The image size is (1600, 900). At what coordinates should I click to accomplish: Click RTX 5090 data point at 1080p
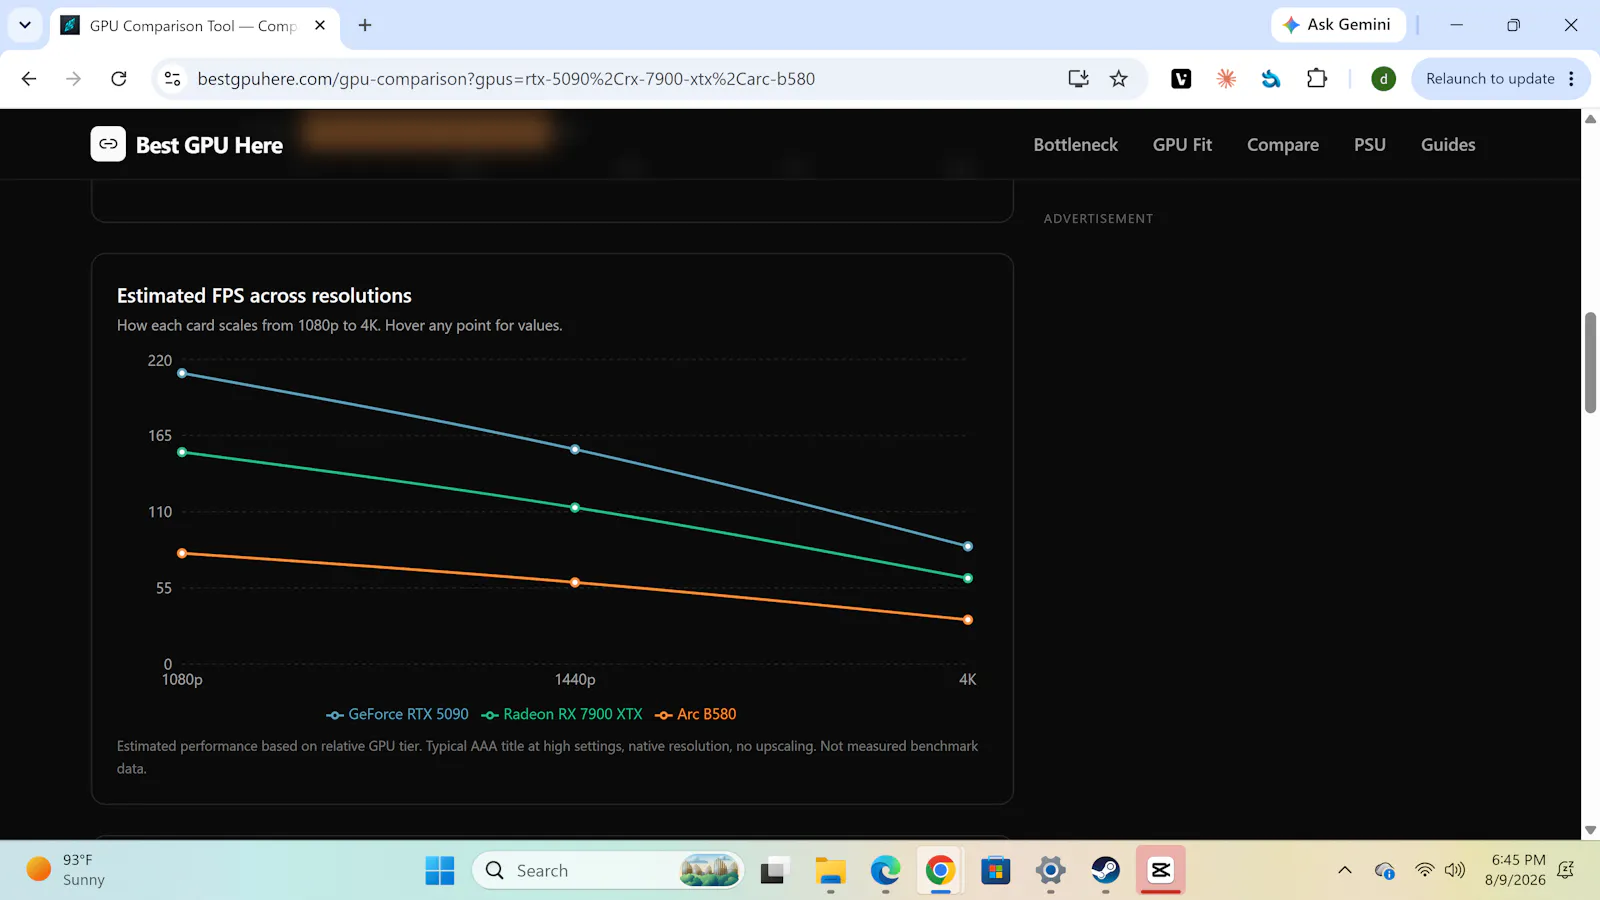[x=182, y=373]
